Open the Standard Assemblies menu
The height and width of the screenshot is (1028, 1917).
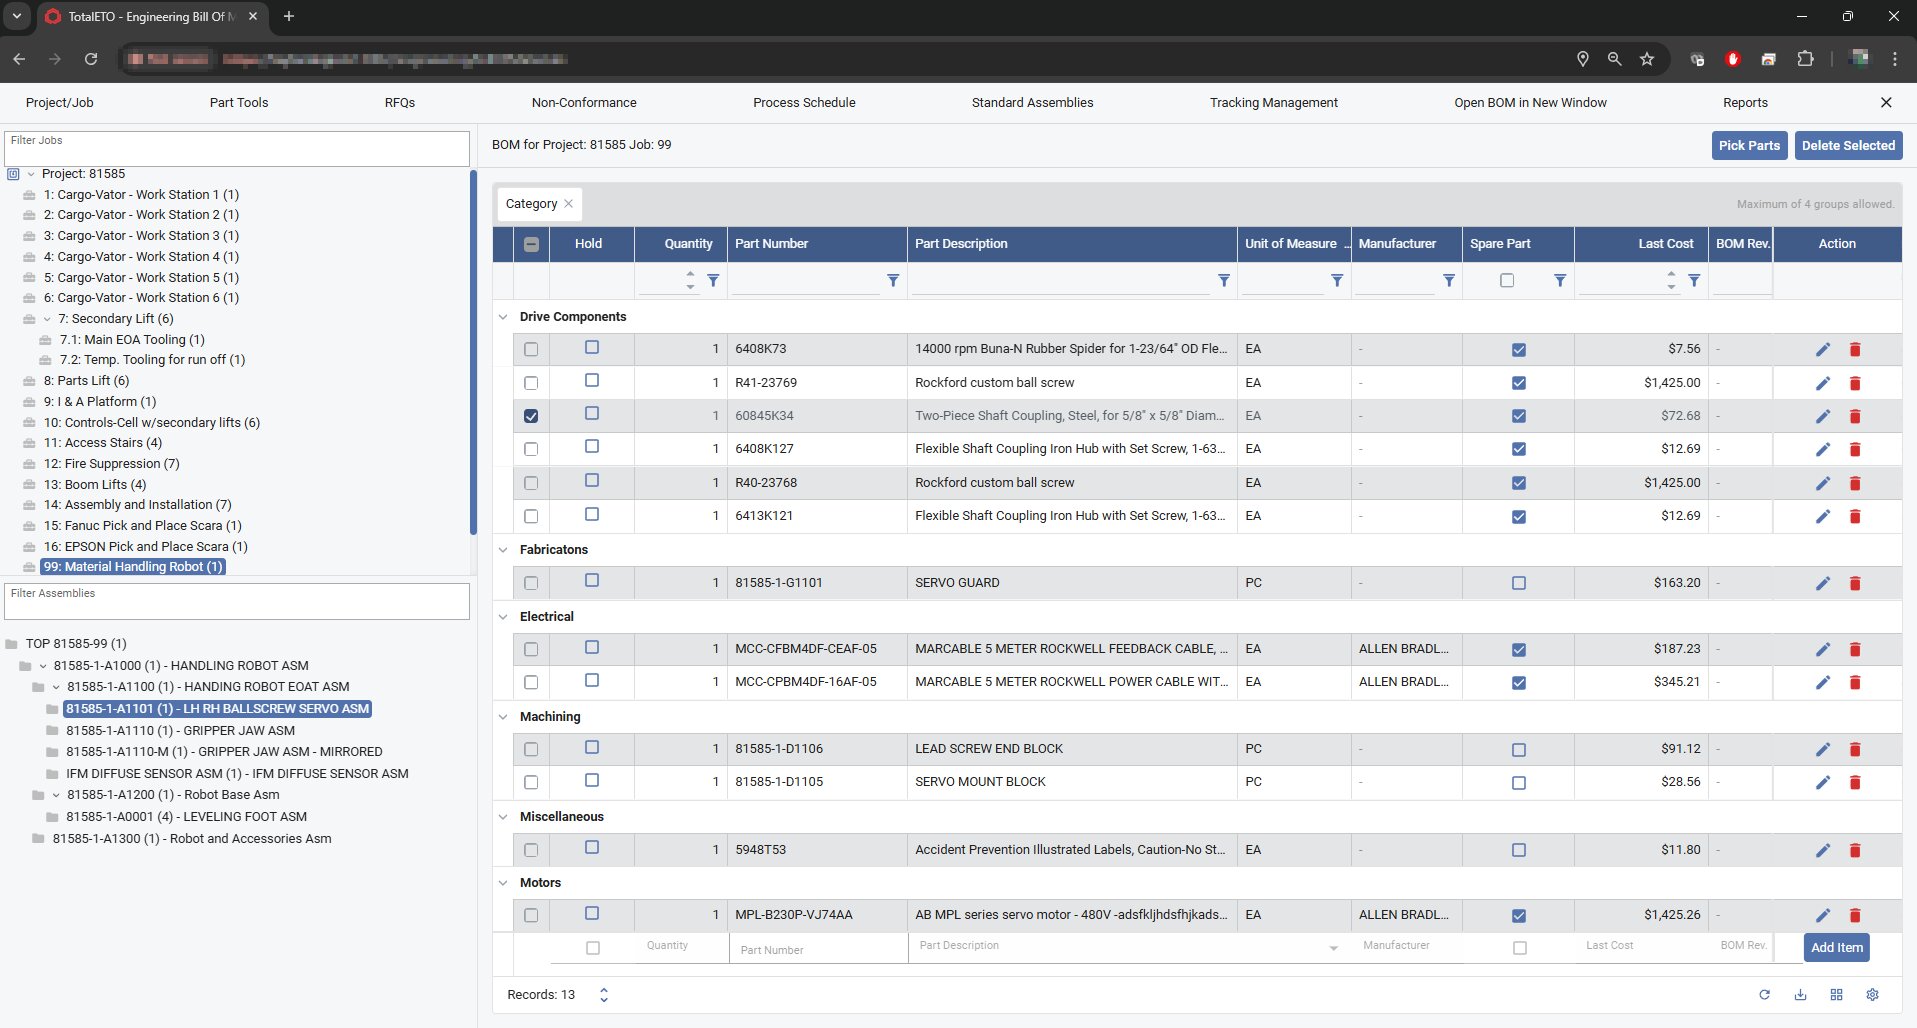coord(1032,103)
